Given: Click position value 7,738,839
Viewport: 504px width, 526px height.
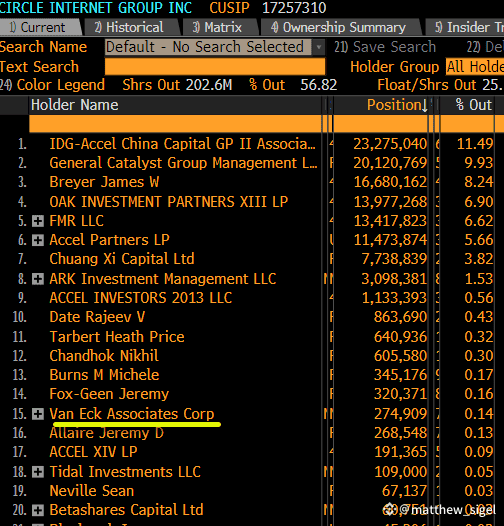Looking at the screenshot, I should 394,259.
